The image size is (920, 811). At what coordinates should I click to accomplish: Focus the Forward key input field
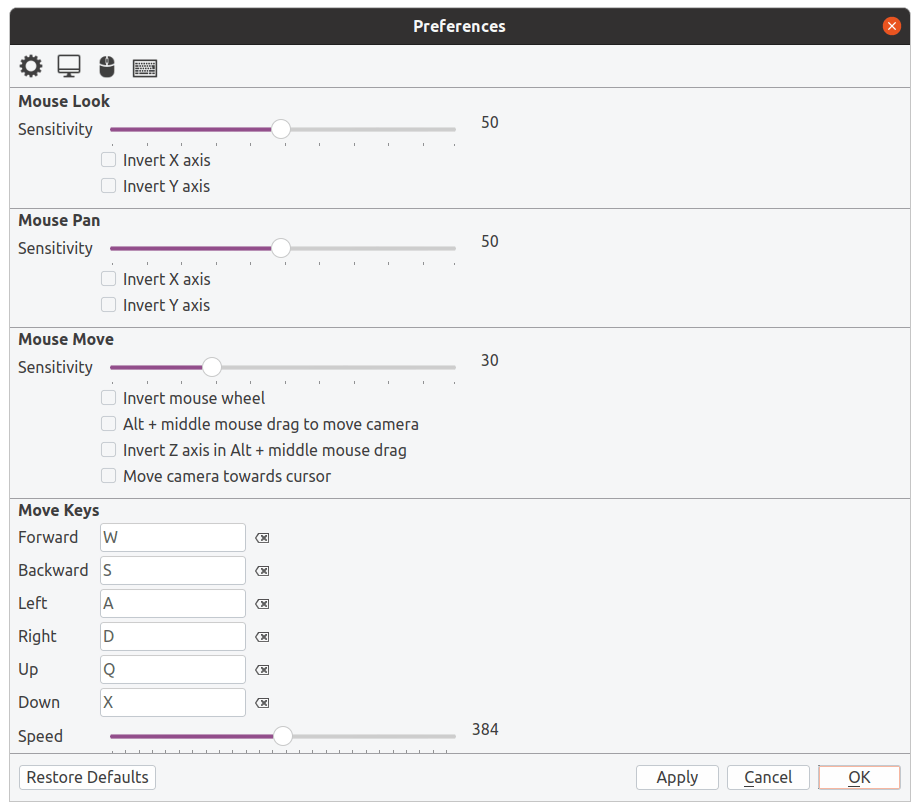tap(172, 538)
